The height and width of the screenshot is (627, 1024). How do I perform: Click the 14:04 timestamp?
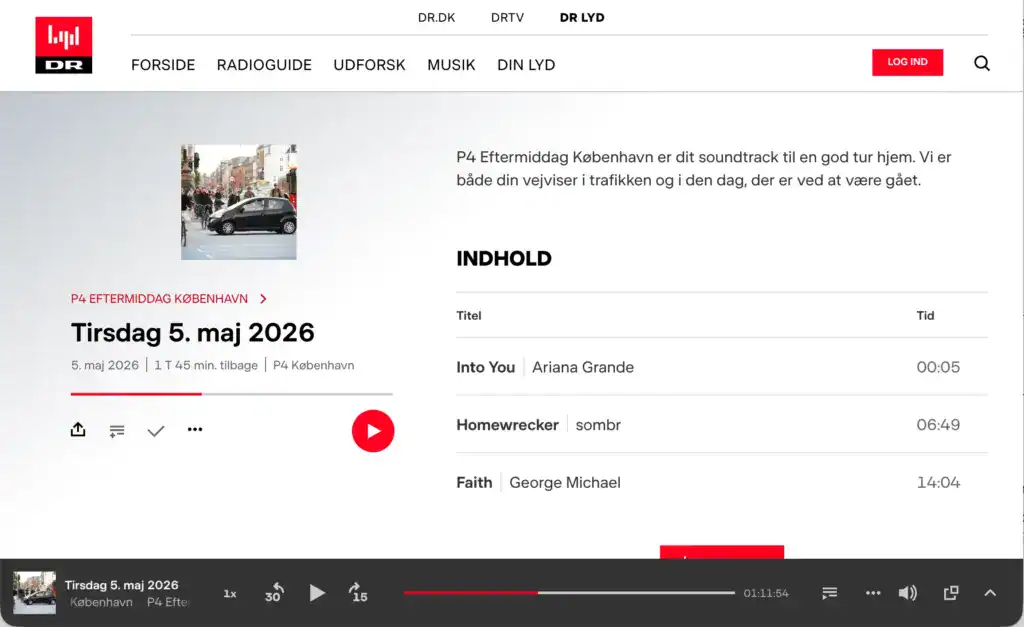pyautogui.click(x=938, y=482)
